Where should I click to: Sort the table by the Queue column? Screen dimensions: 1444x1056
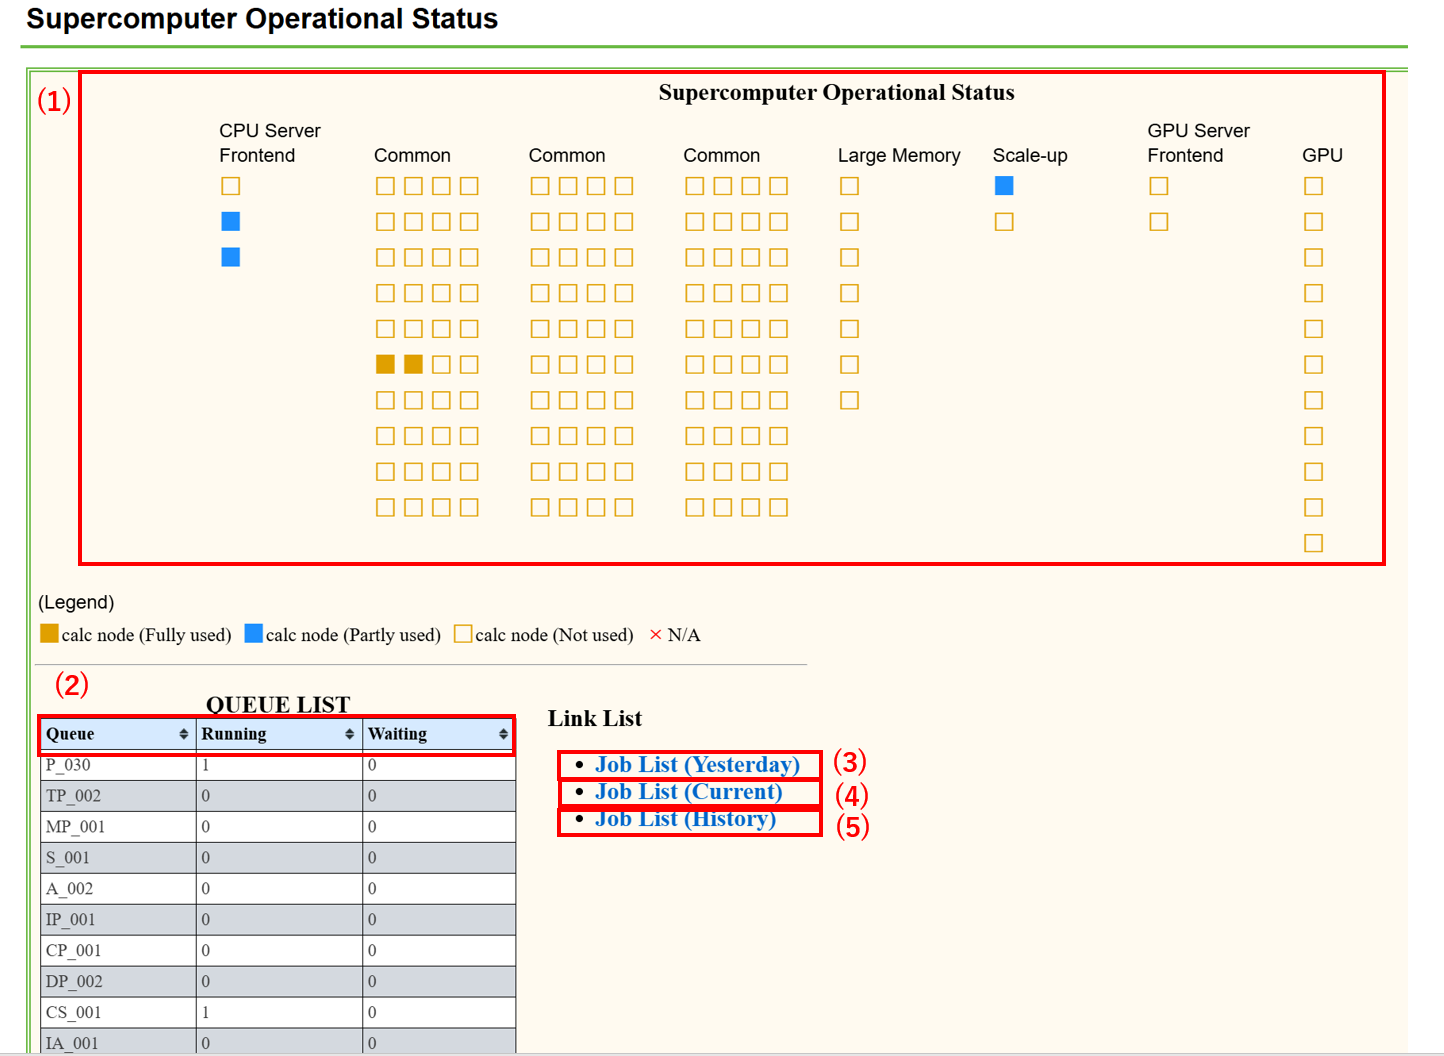(116, 733)
